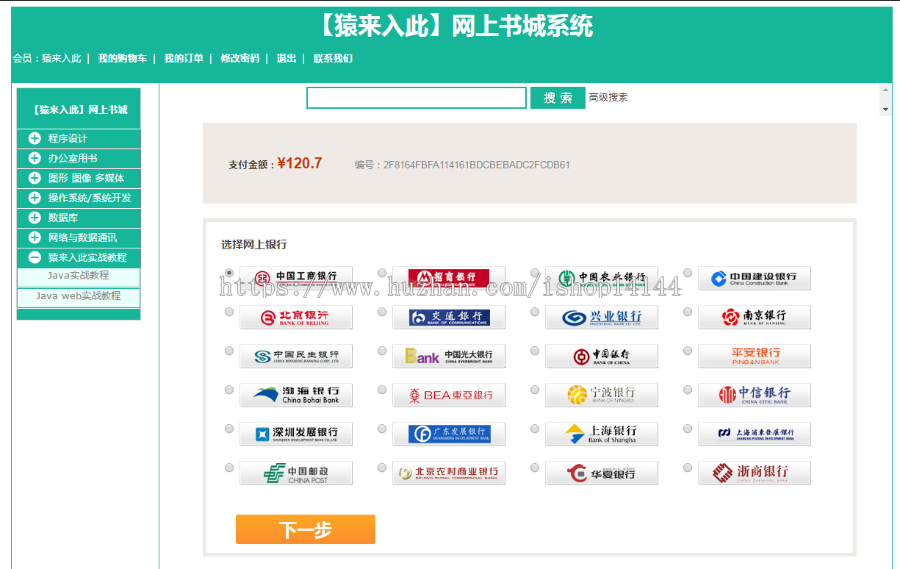
Task: Click the 选择网上银行 heading
Action: [x=254, y=245]
